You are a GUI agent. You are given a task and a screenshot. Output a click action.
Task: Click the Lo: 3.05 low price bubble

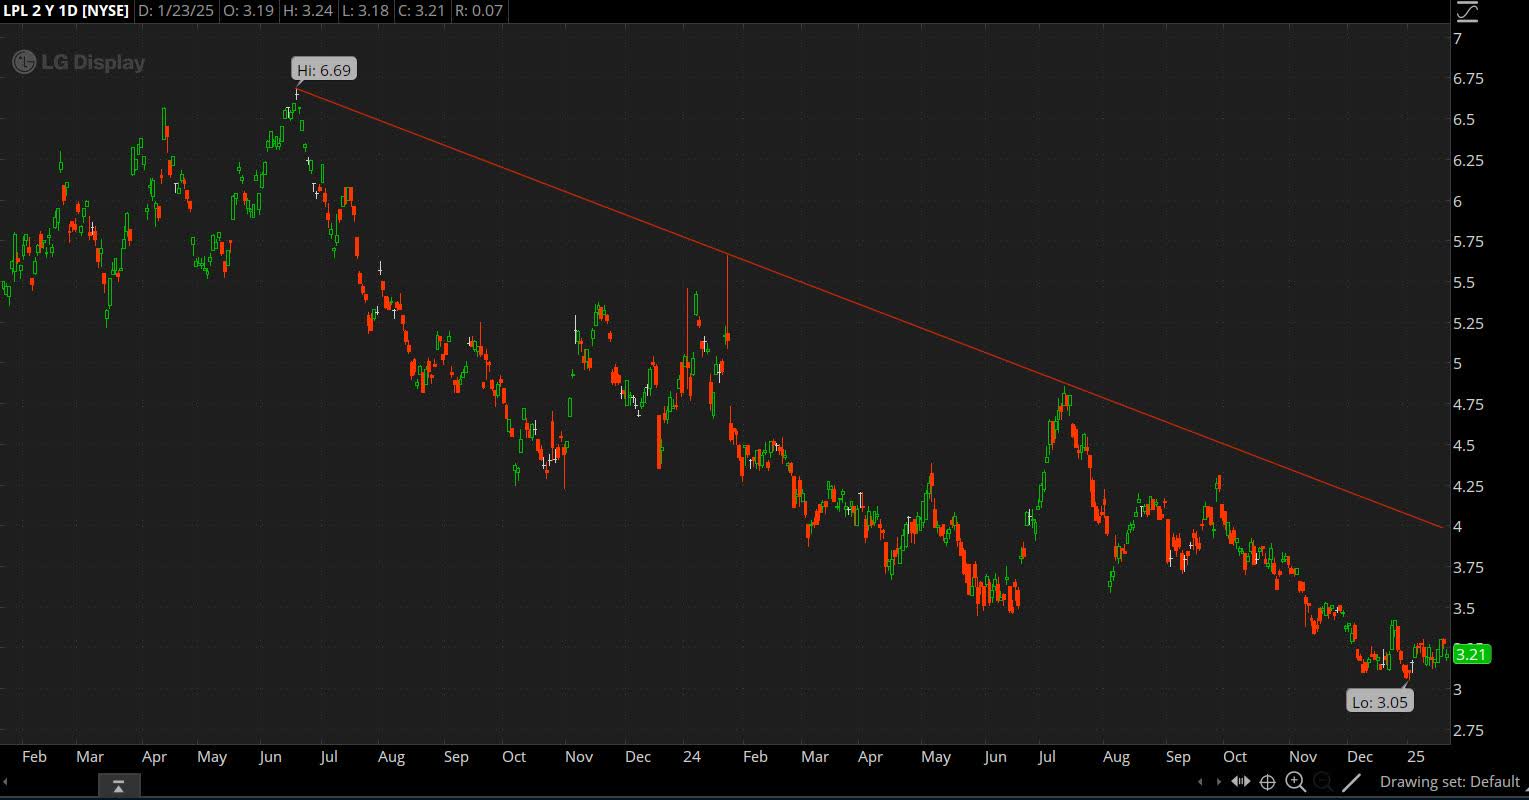(x=1380, y=702)
